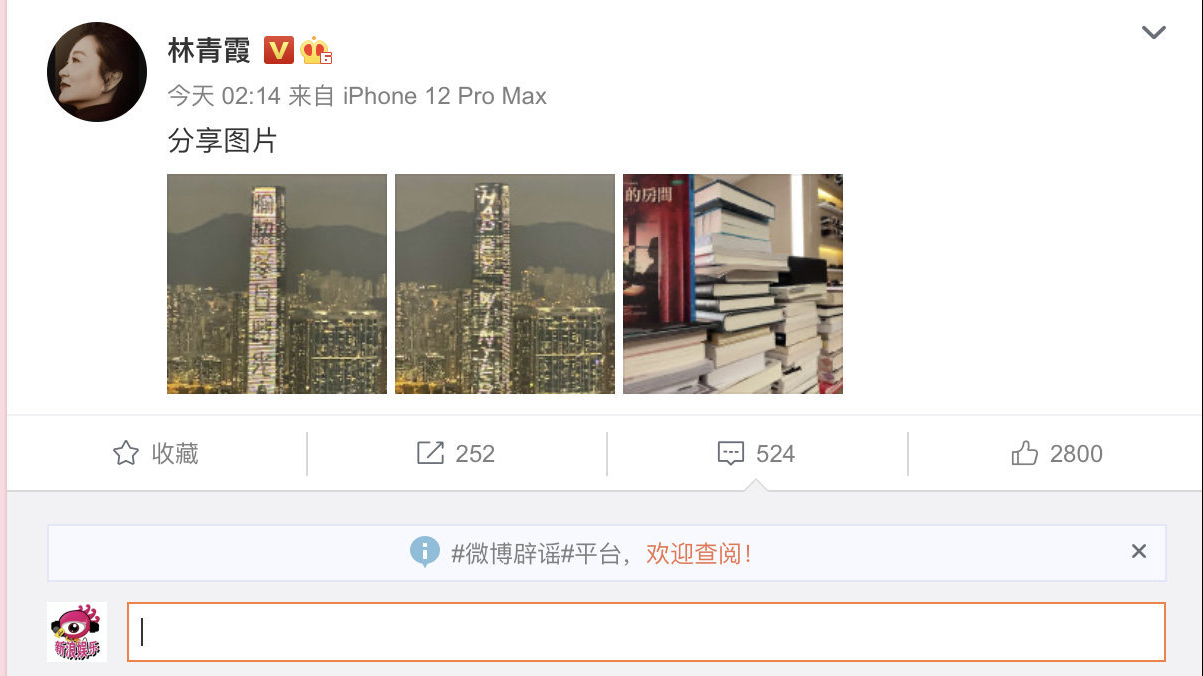
Task: Open the first skyscraper photo thumbnail
Action: [277, 284]
